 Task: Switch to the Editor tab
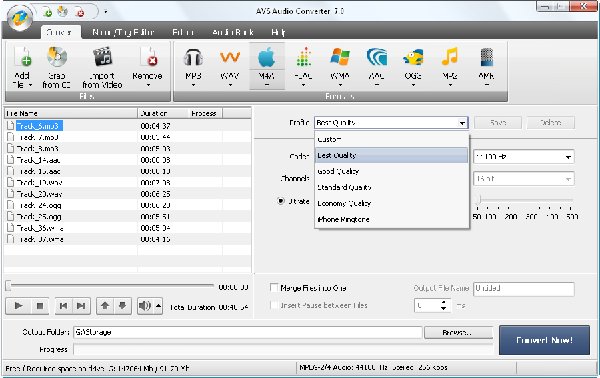point(183,32)
